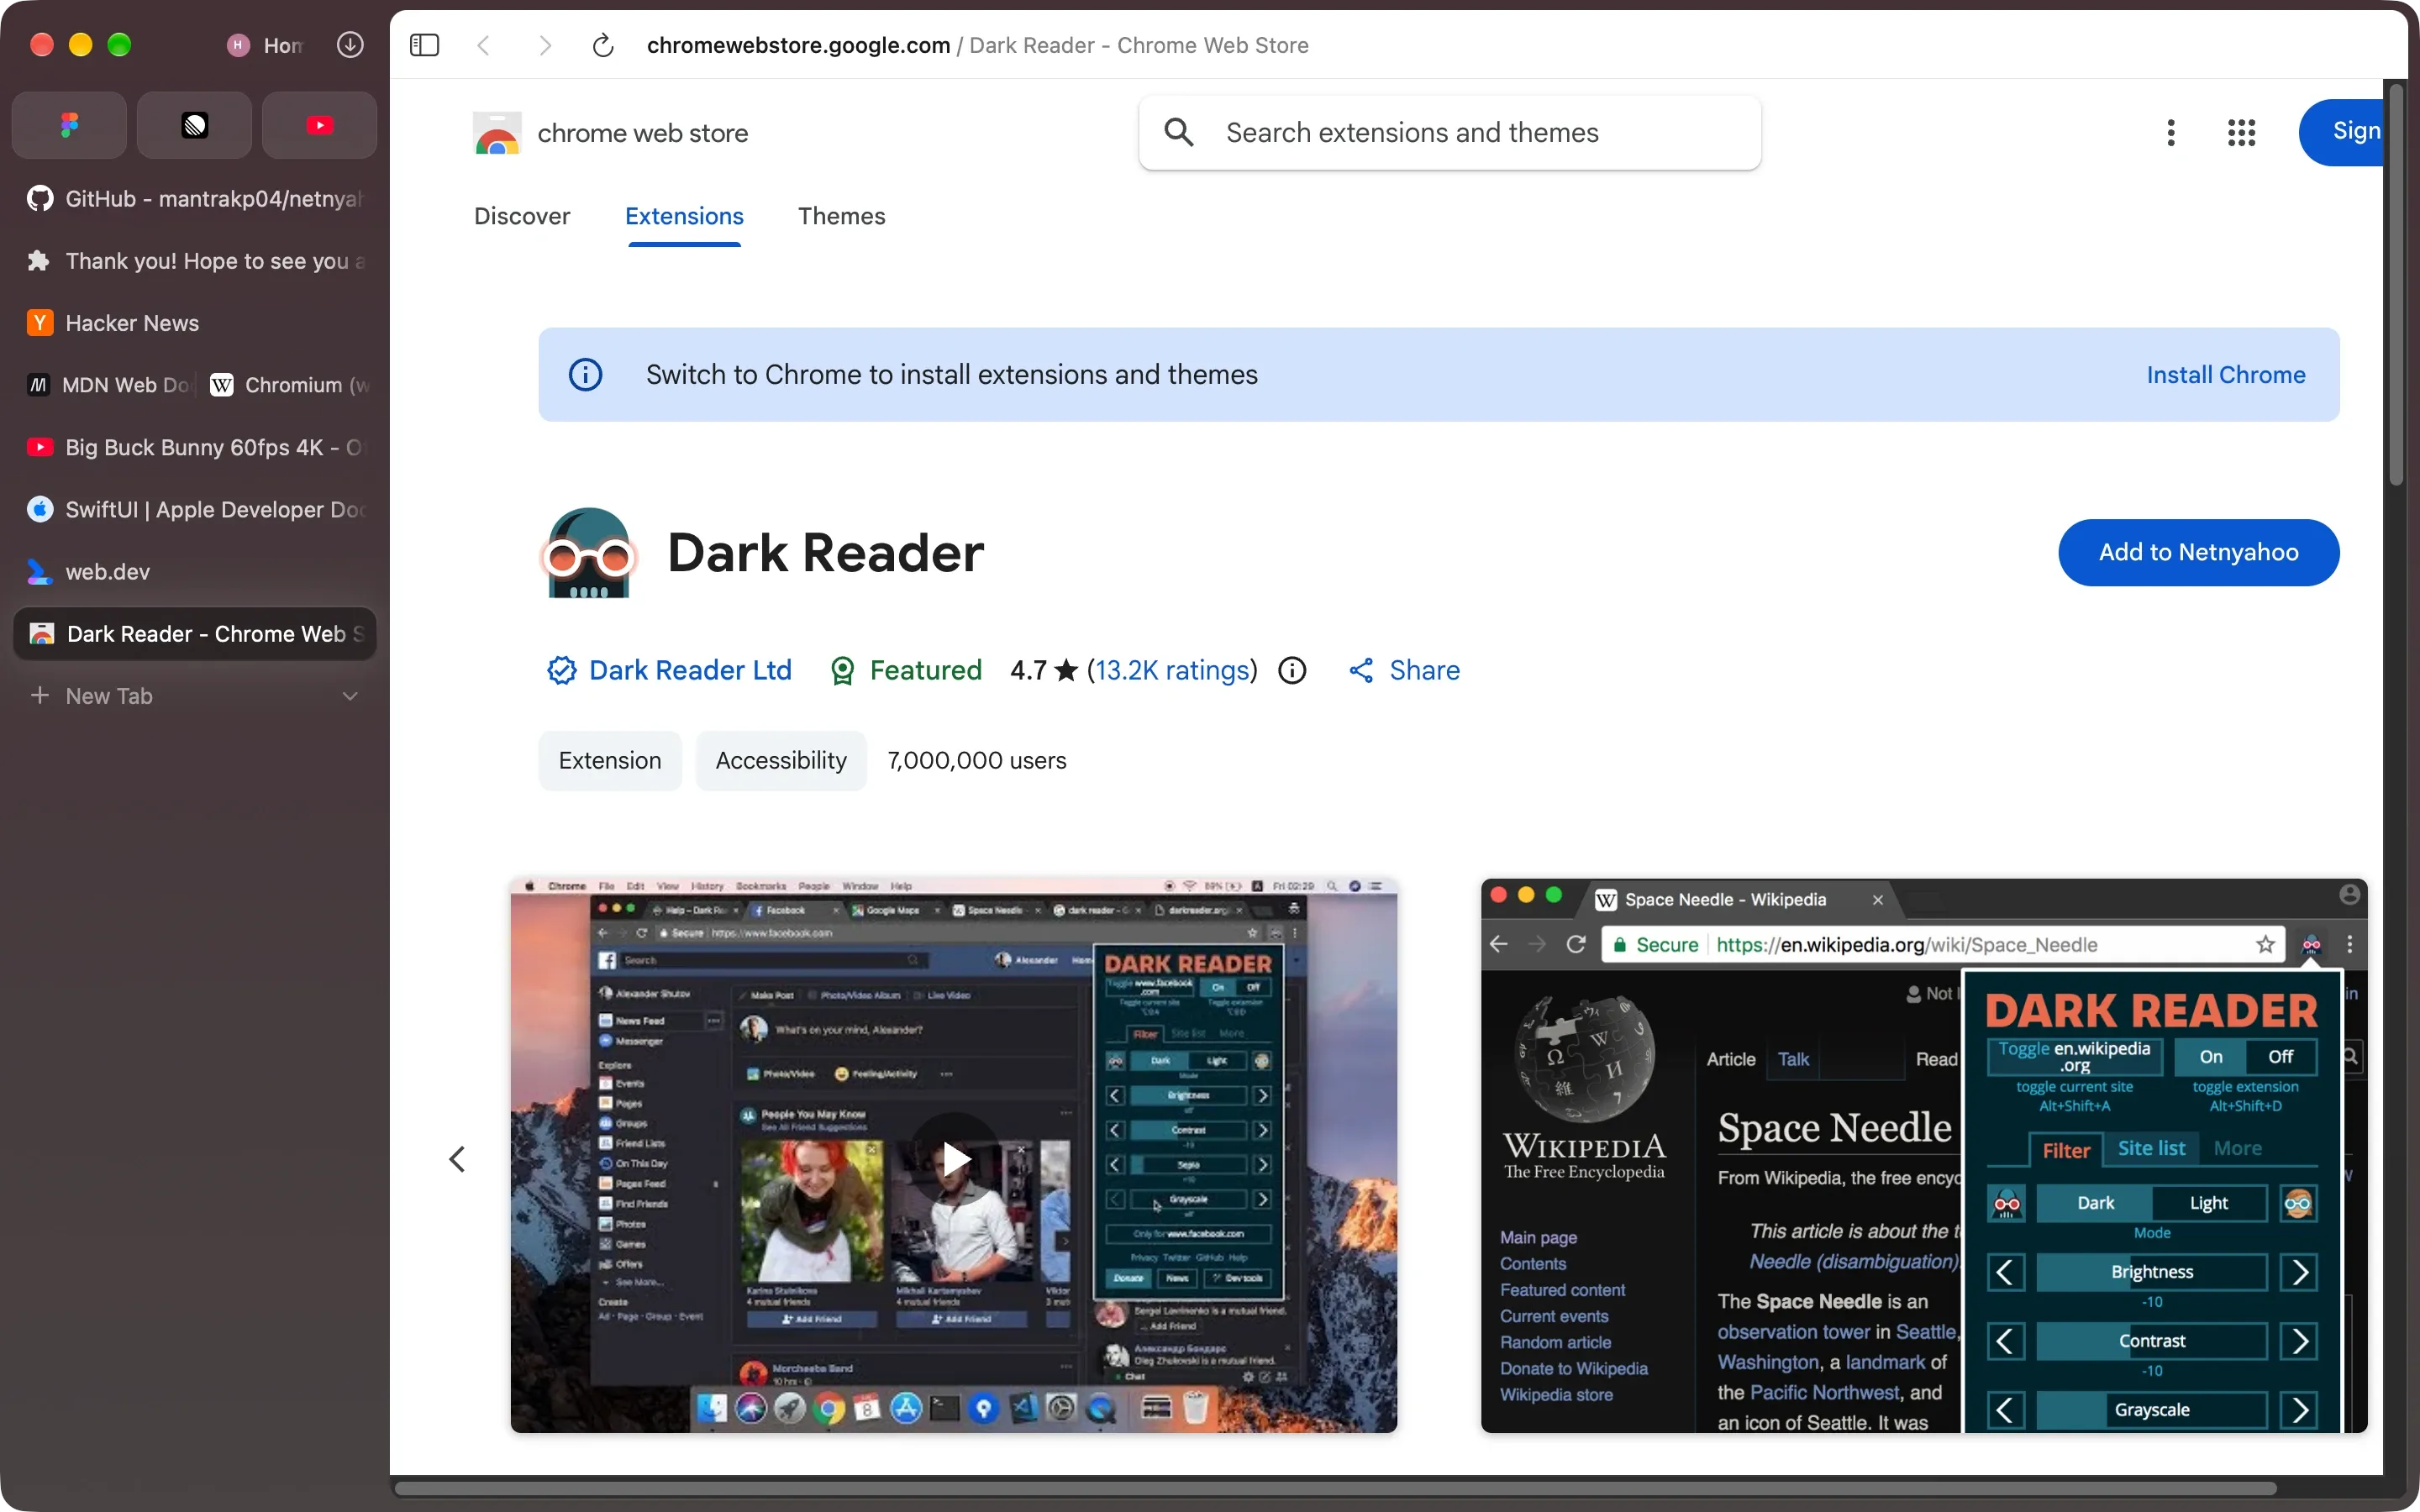Click the Featured badge icon

(x=842, y=671)
